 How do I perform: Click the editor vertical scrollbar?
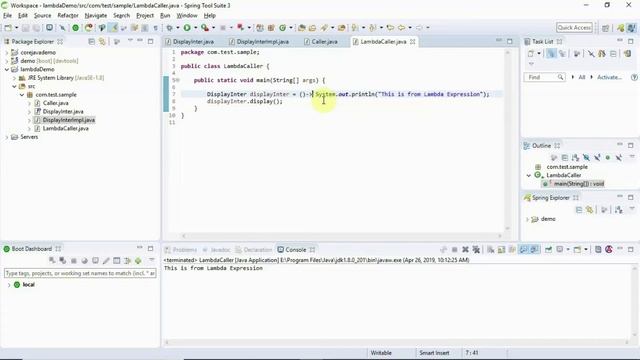tap(508, 139)
